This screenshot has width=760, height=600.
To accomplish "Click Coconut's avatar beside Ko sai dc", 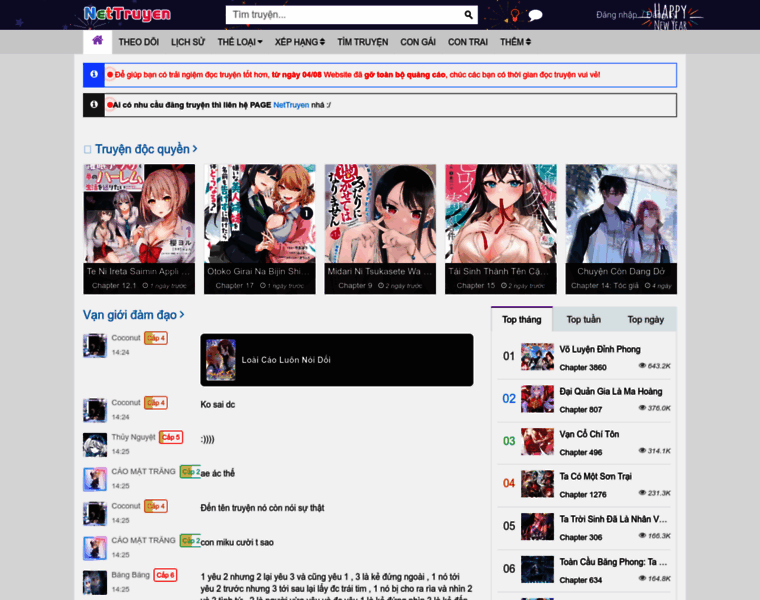I will 95,410.
